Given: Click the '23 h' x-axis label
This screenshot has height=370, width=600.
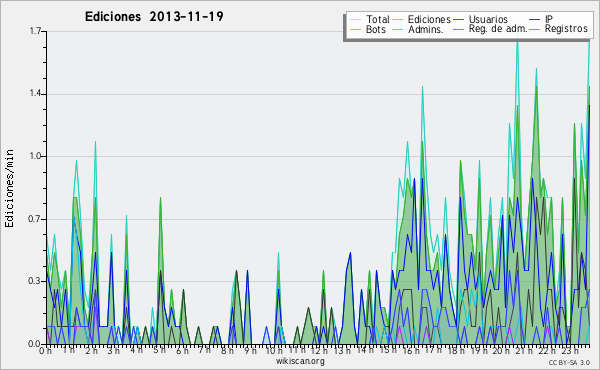Looking at the screenshot, I should tap(569, 350).
